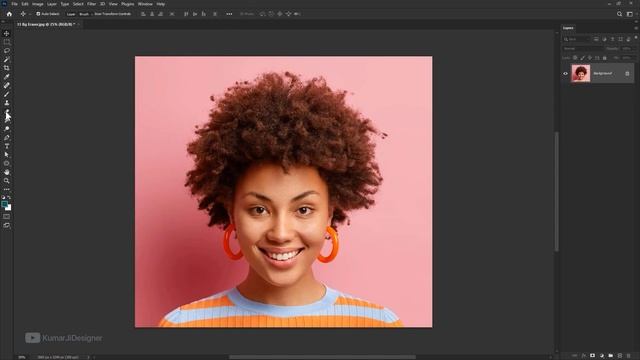
Task: Click Align horizontal centers icon
Action: click(x=152, y=14)
